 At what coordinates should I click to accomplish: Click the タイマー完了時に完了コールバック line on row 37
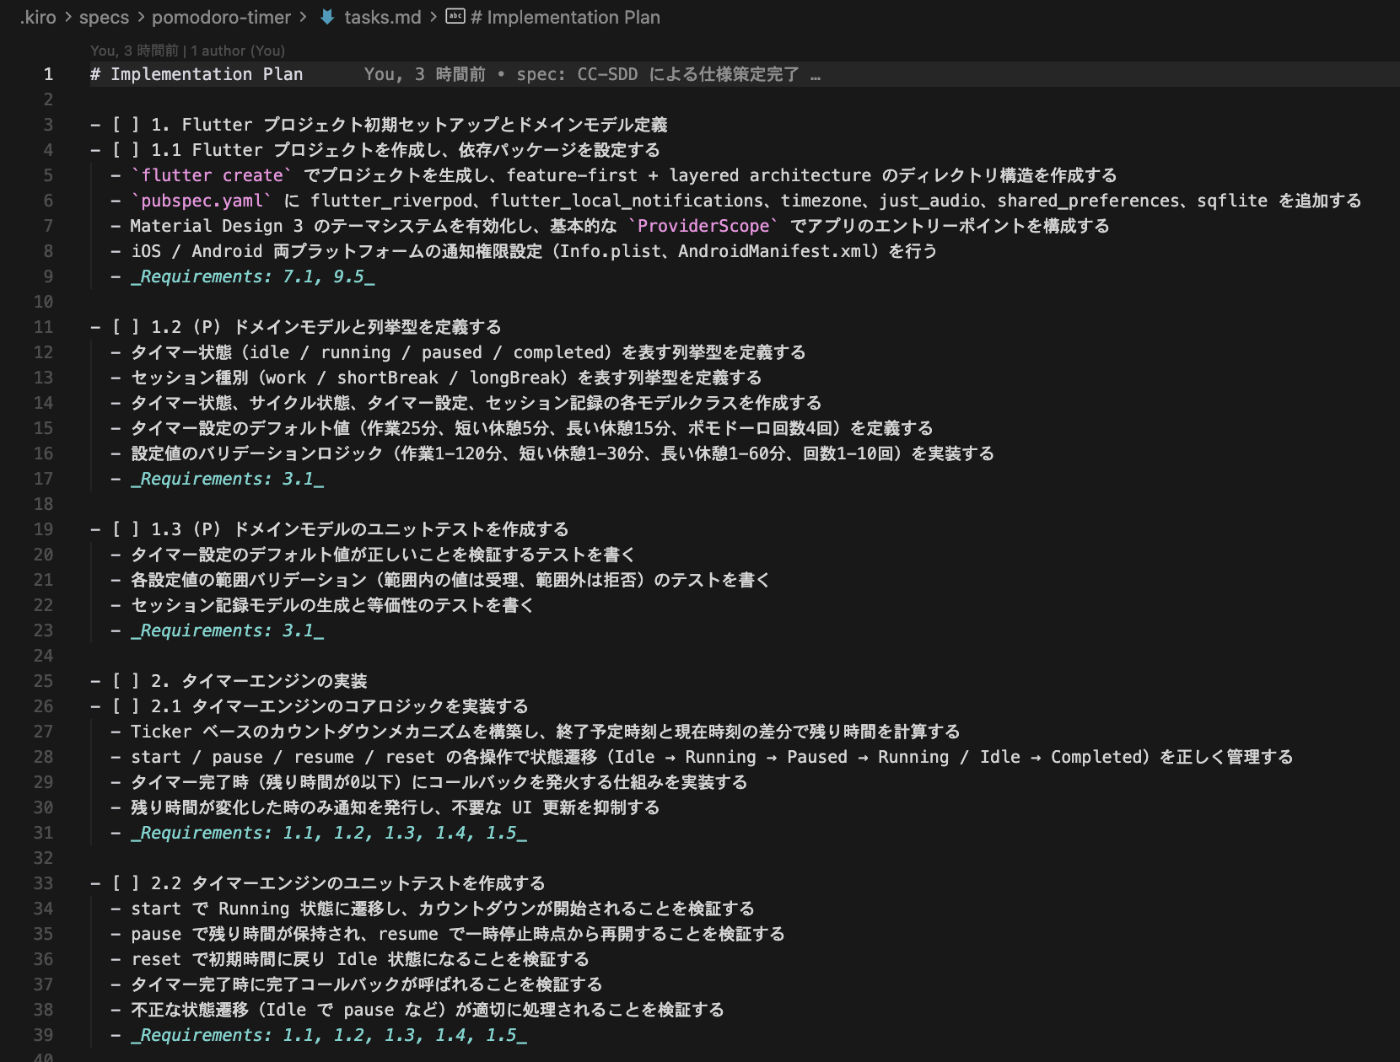pos(357,984)
